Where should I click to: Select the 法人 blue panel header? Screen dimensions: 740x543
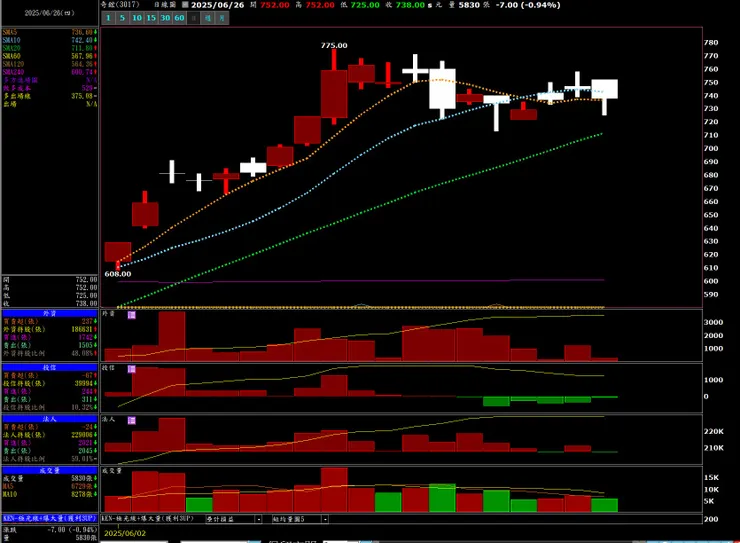tap(50, 419)
